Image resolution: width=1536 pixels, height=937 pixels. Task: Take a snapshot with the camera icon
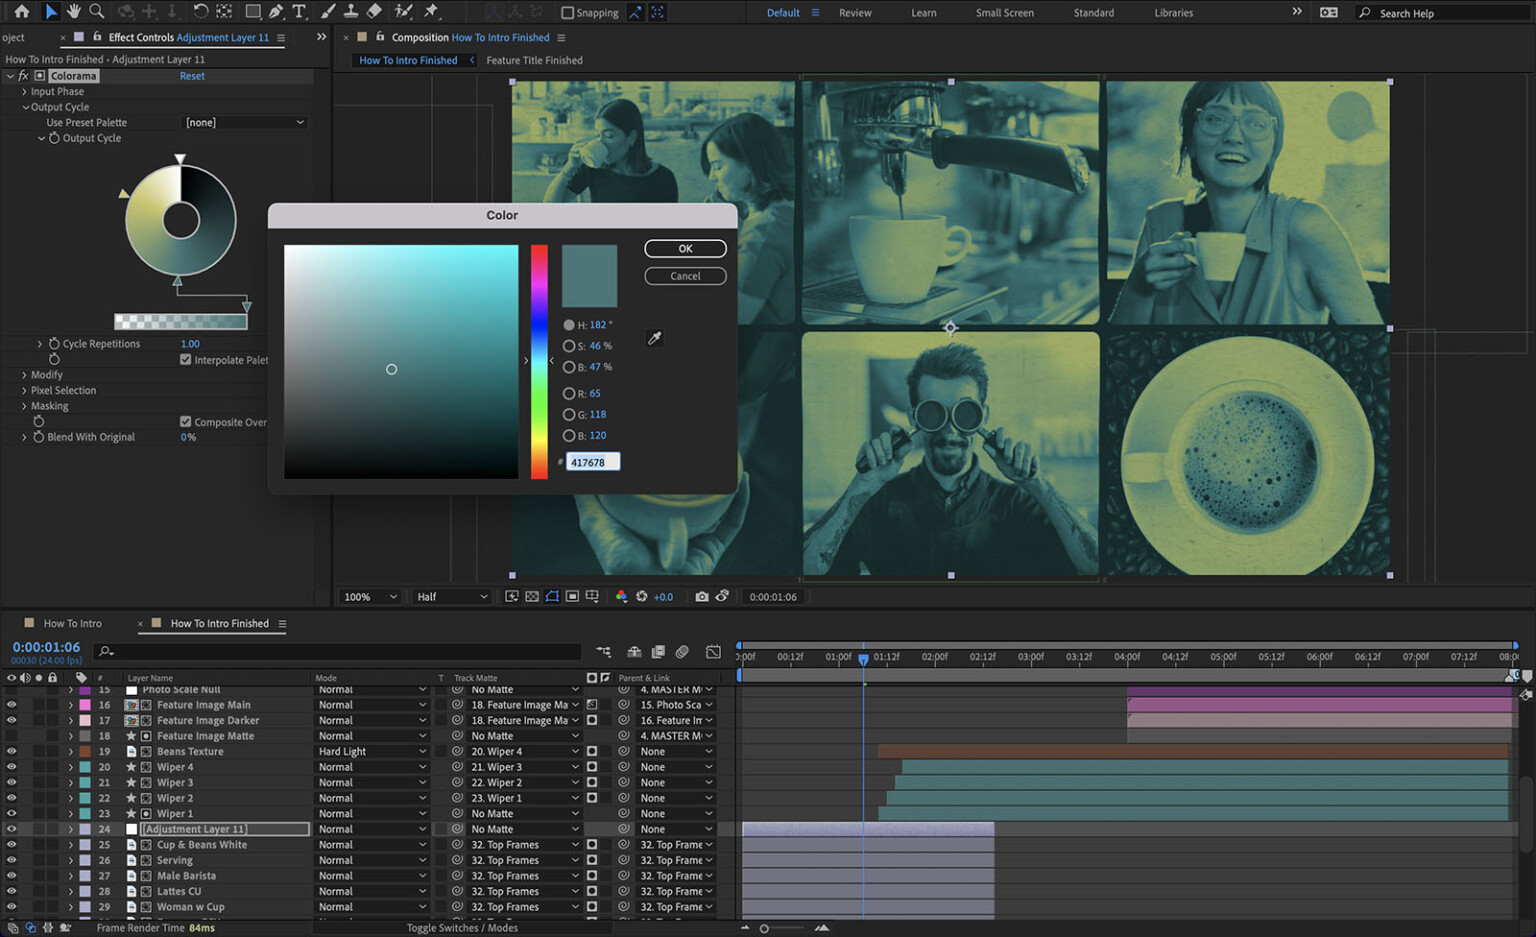(701, 596)
